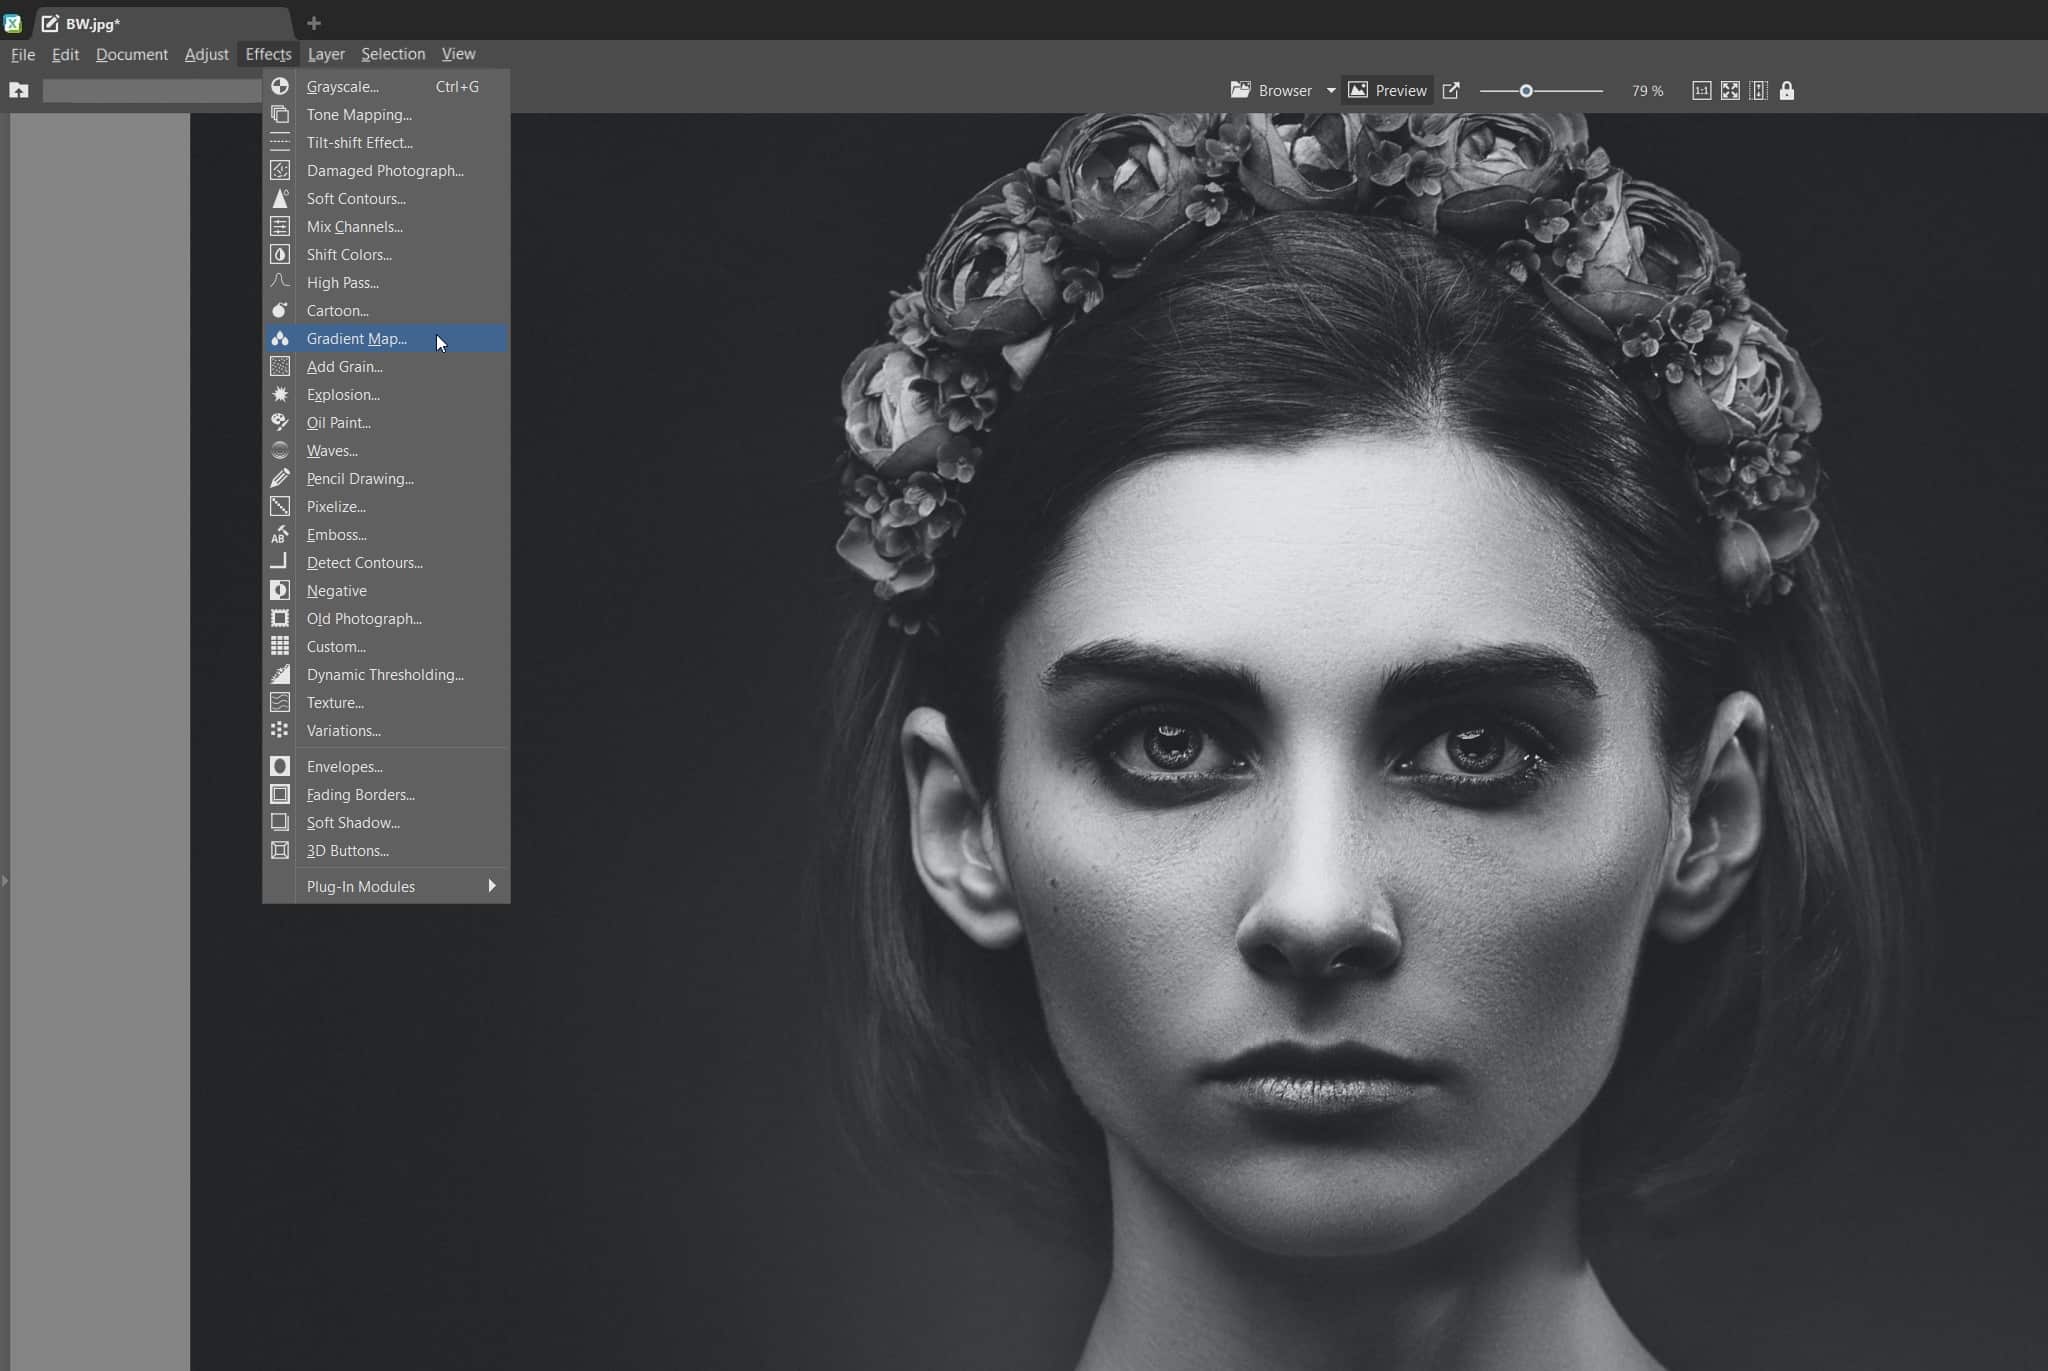Click the fit-to-screen zoom icon
2048x1371 pixels.
[x=1730, y=91]
